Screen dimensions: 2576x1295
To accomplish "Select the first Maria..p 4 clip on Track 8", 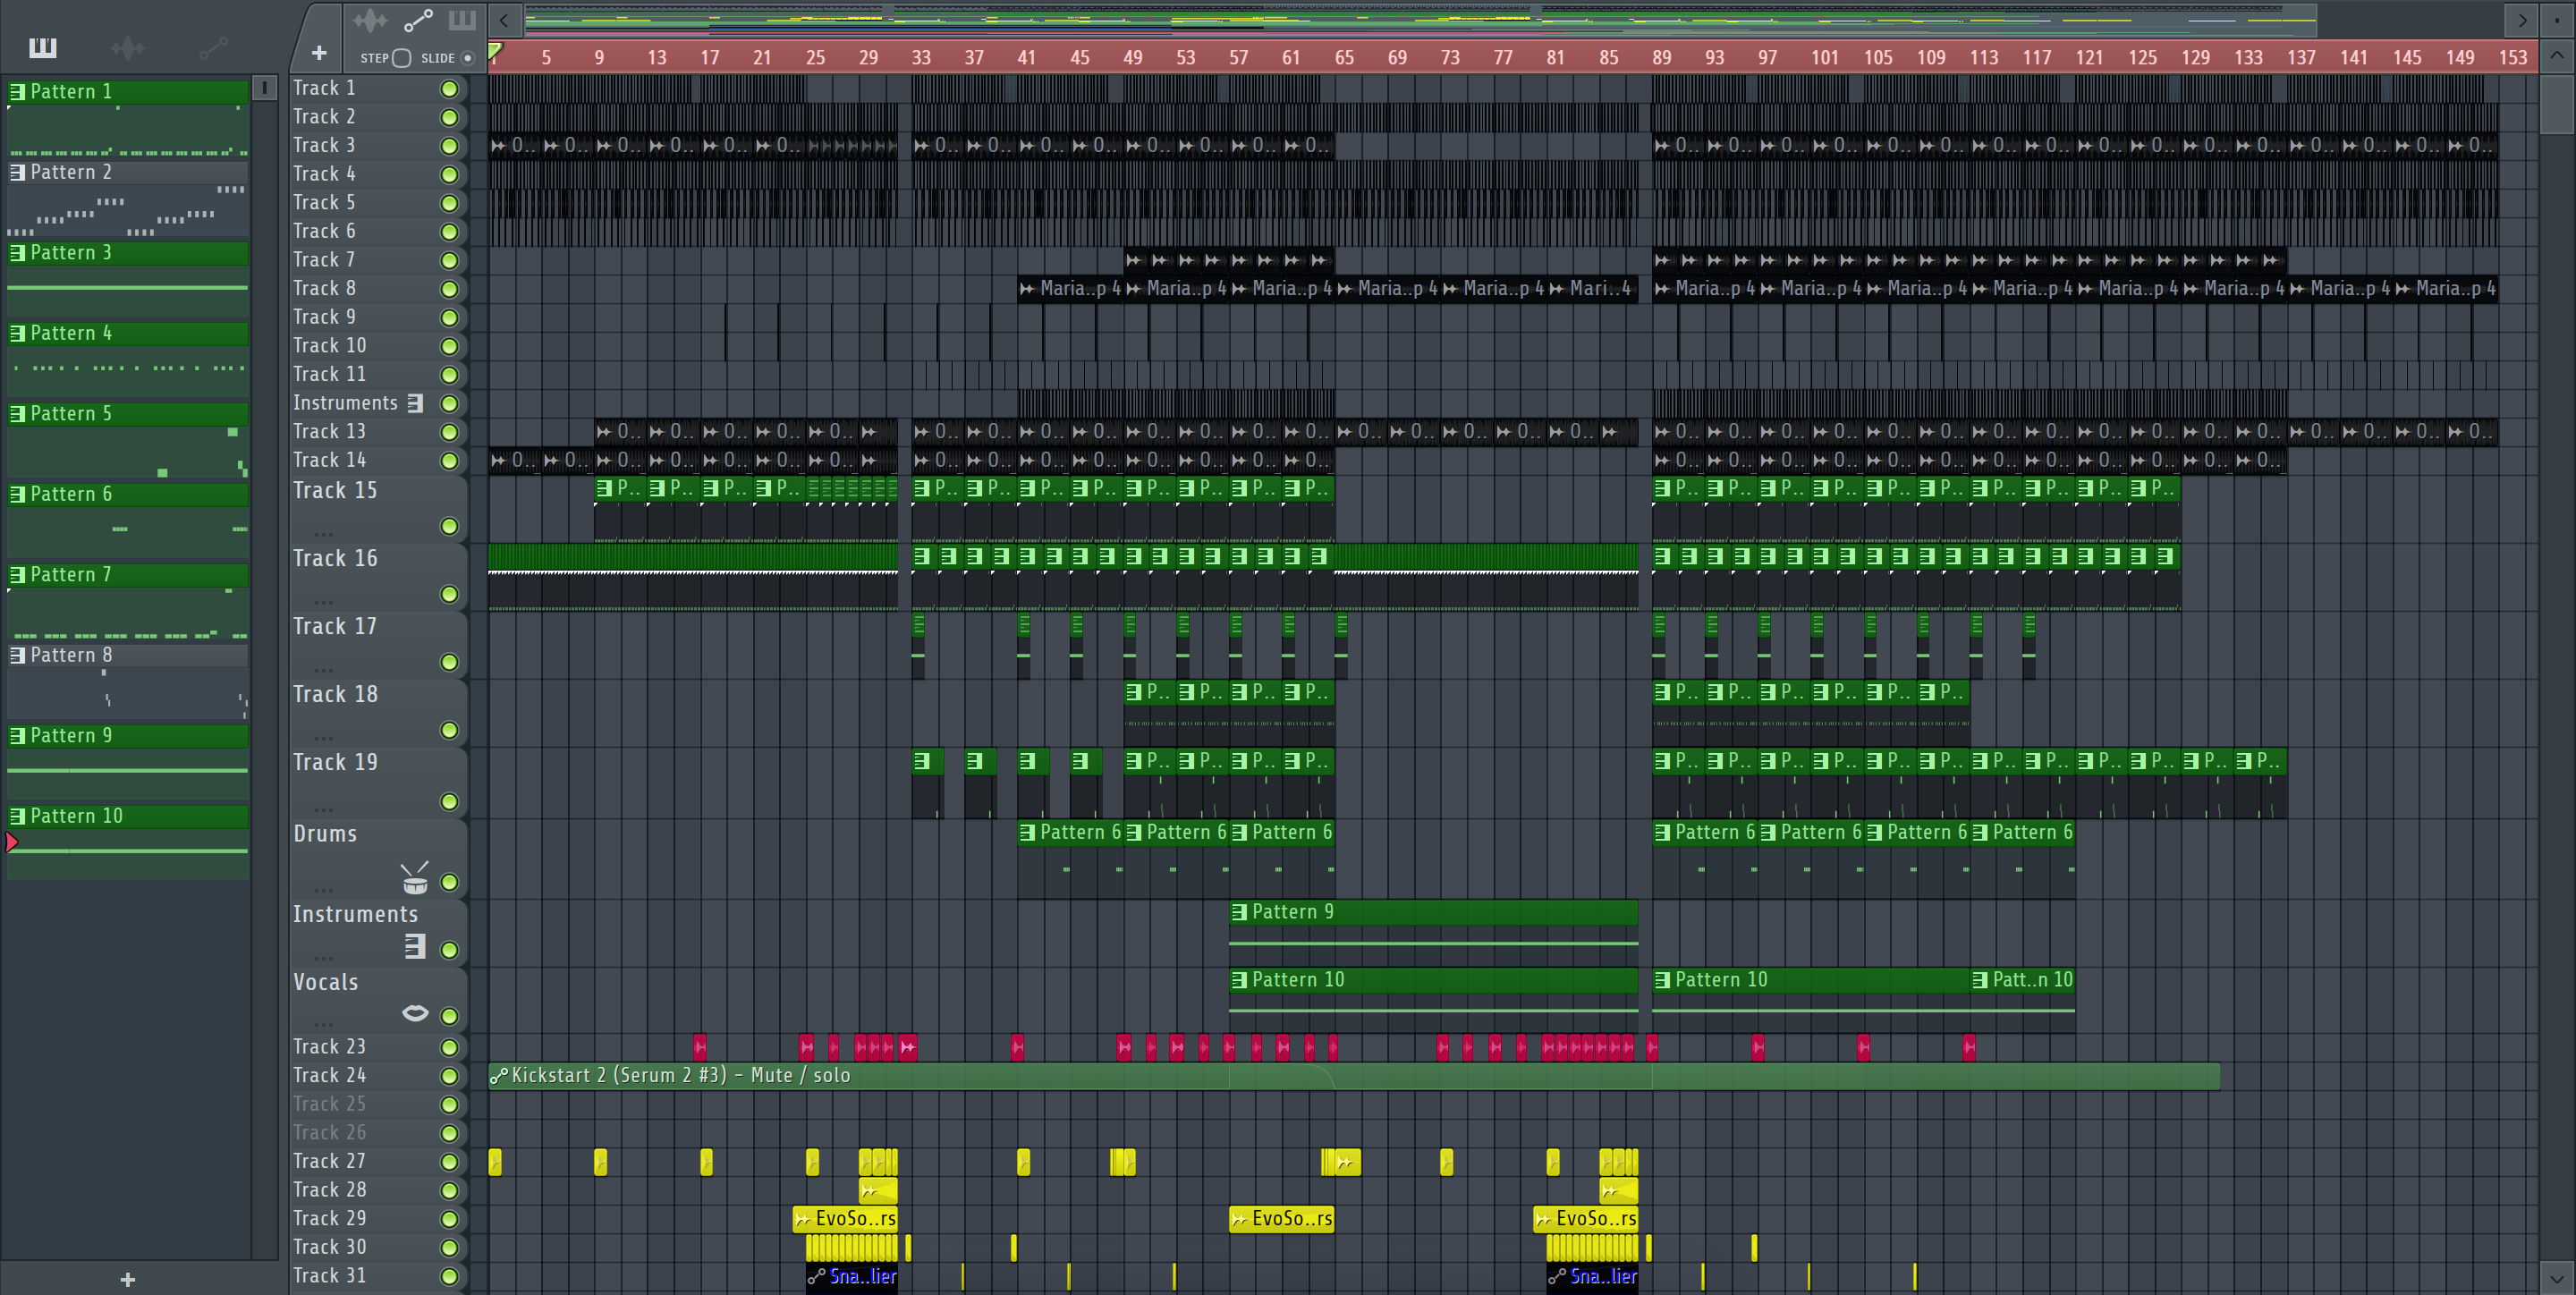I will [x=1070, y=289].
